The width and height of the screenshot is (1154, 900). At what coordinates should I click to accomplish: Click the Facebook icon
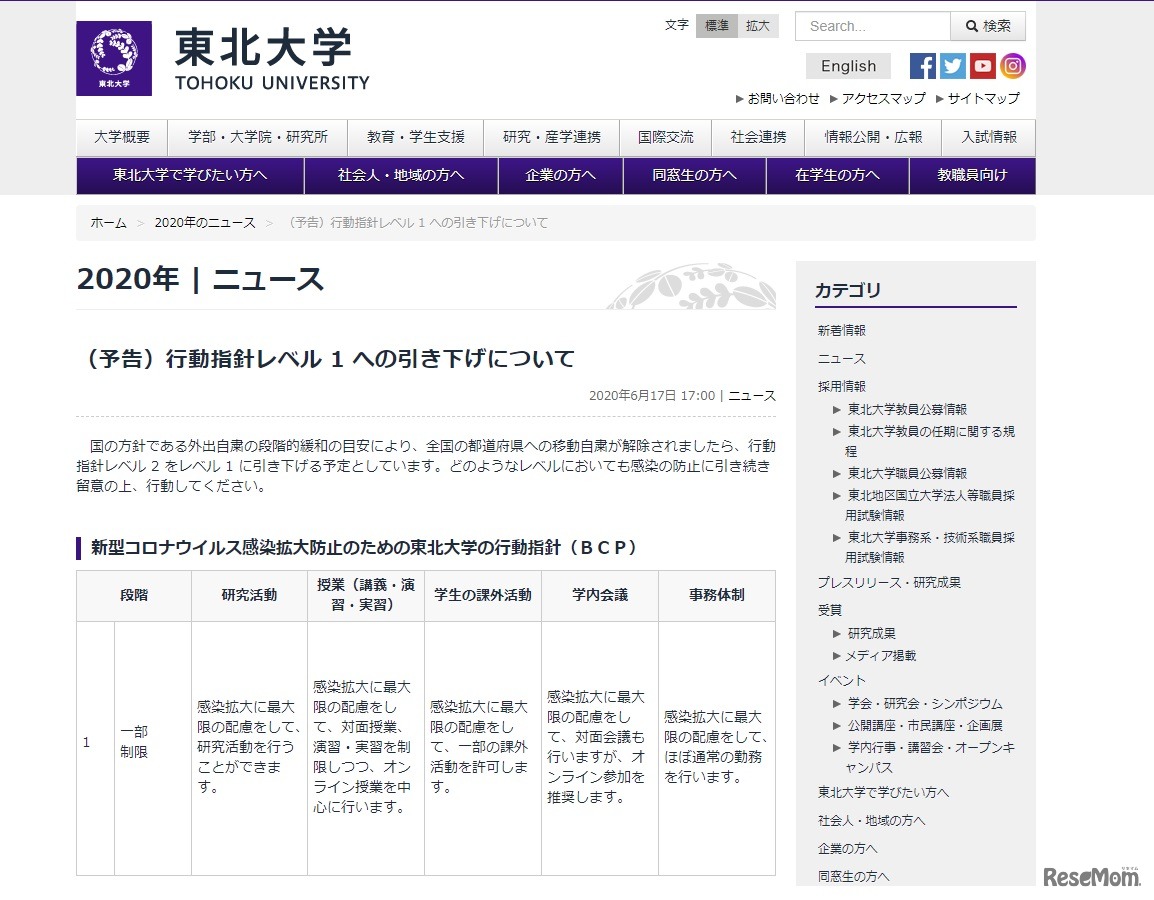click(921, 65)
